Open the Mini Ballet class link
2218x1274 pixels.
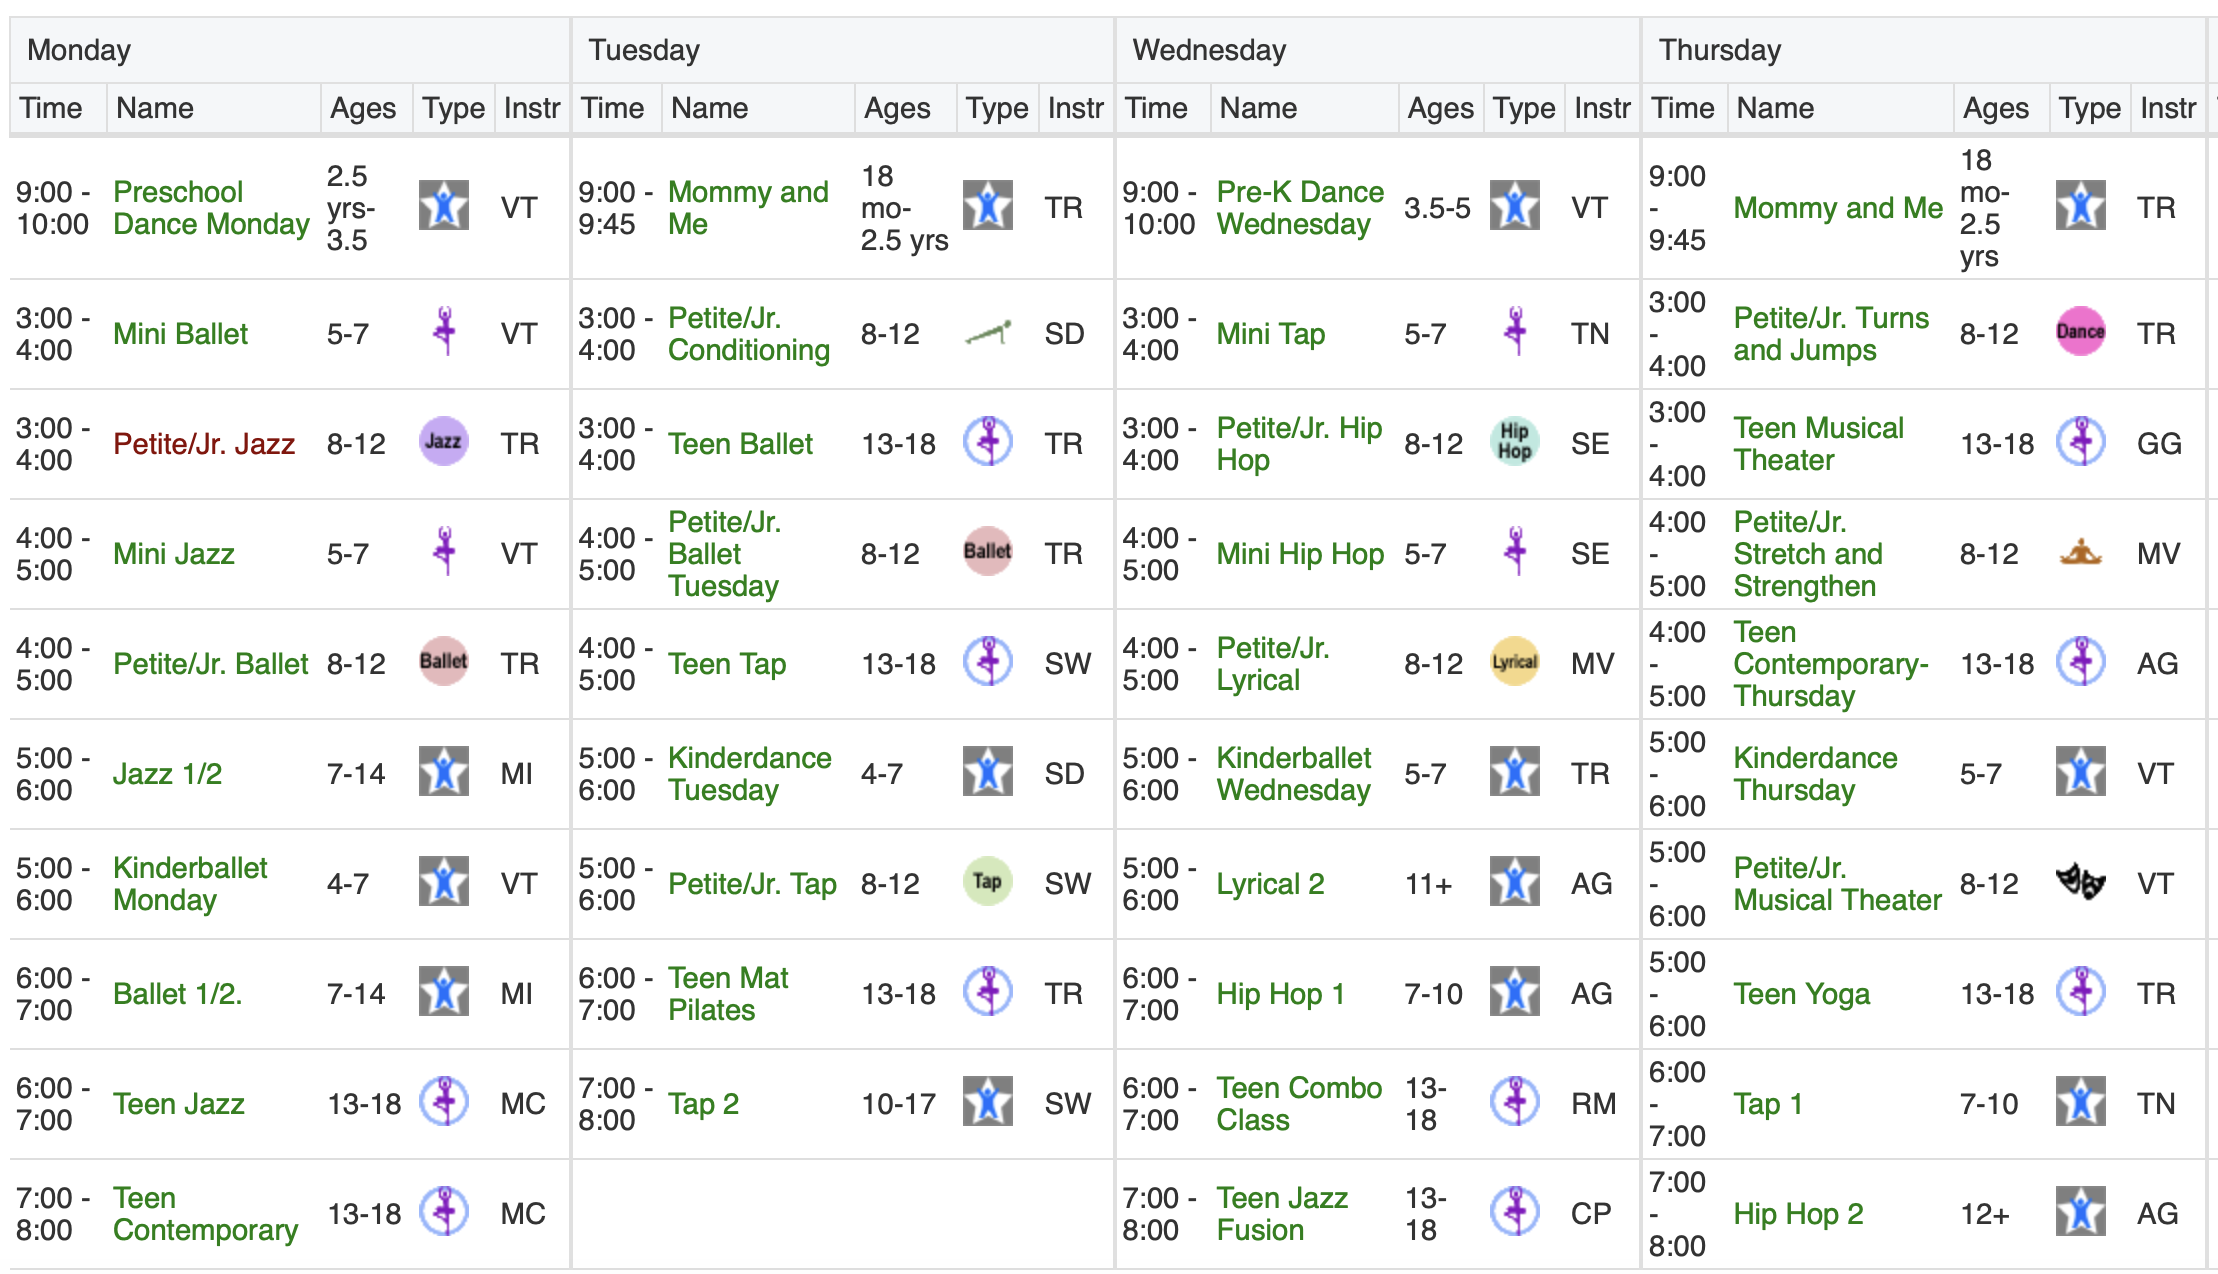(x=180, y=334)
